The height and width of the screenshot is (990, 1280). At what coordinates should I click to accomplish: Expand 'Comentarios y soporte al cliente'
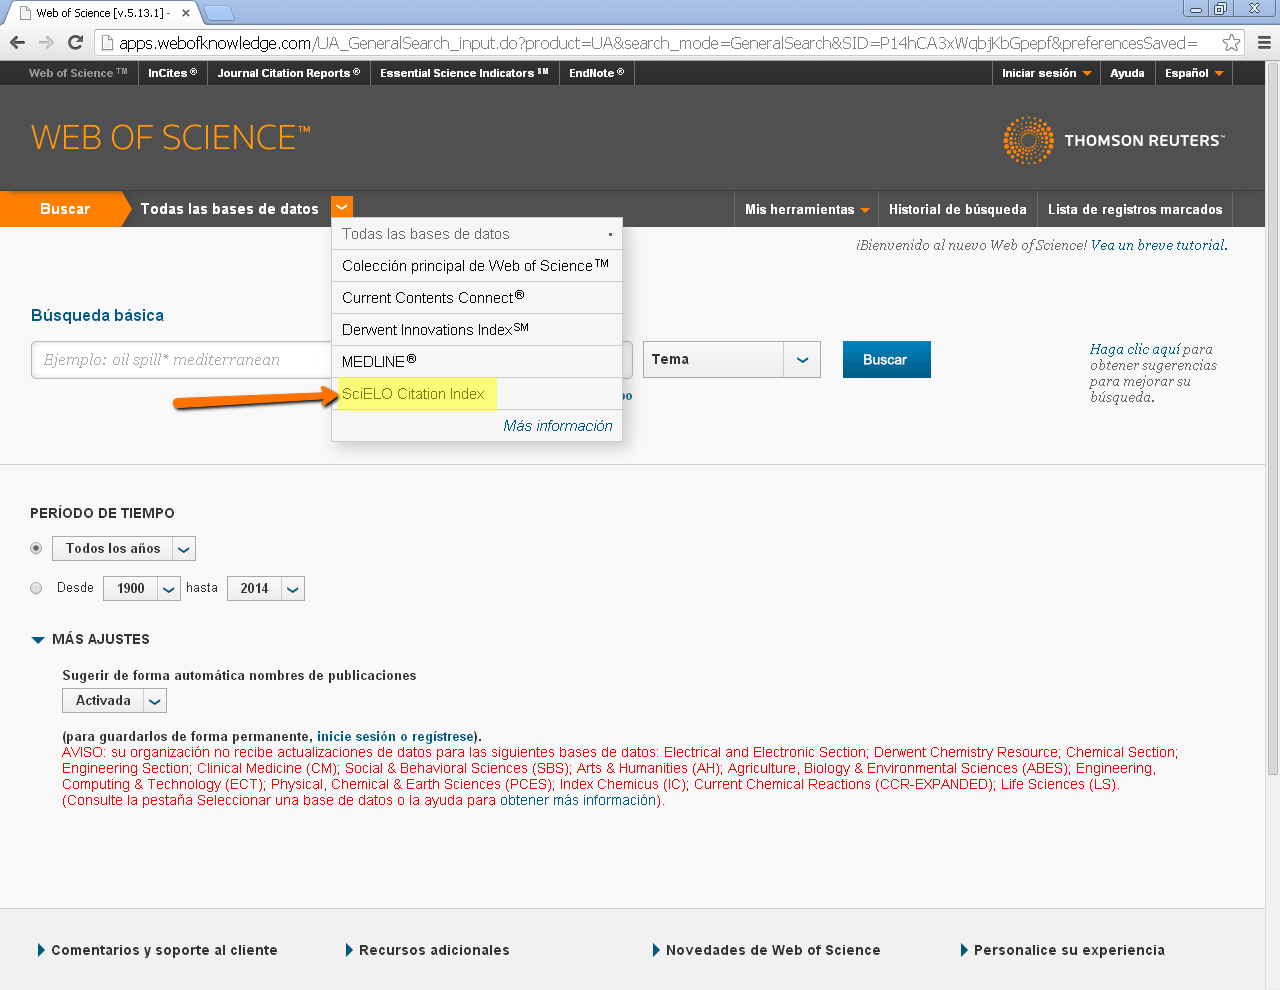click(x=158, y=950)
